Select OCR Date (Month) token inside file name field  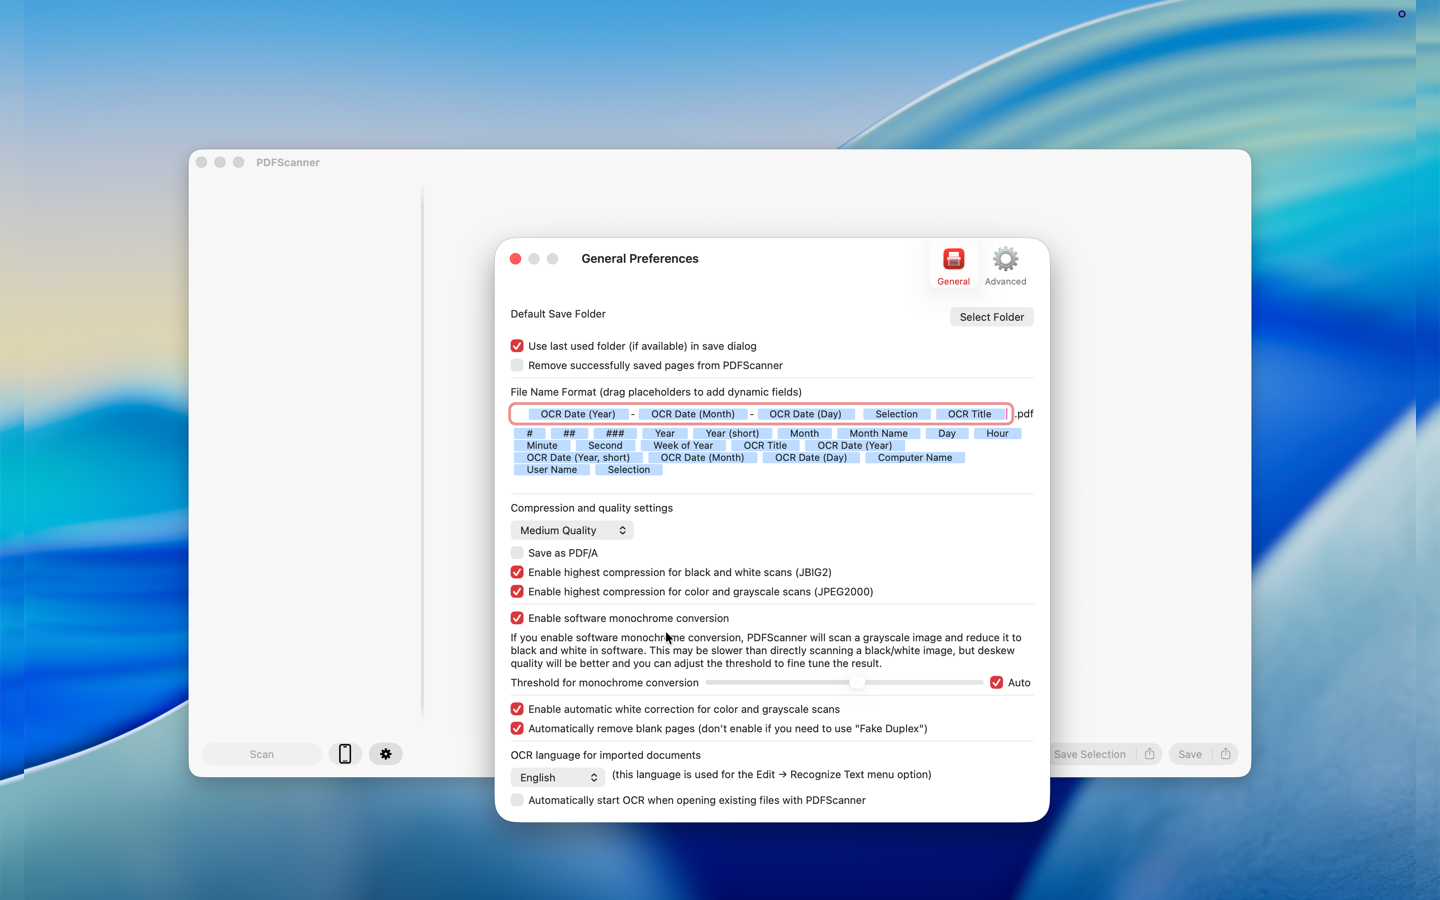pyautogui.click(x=693, y=414)
